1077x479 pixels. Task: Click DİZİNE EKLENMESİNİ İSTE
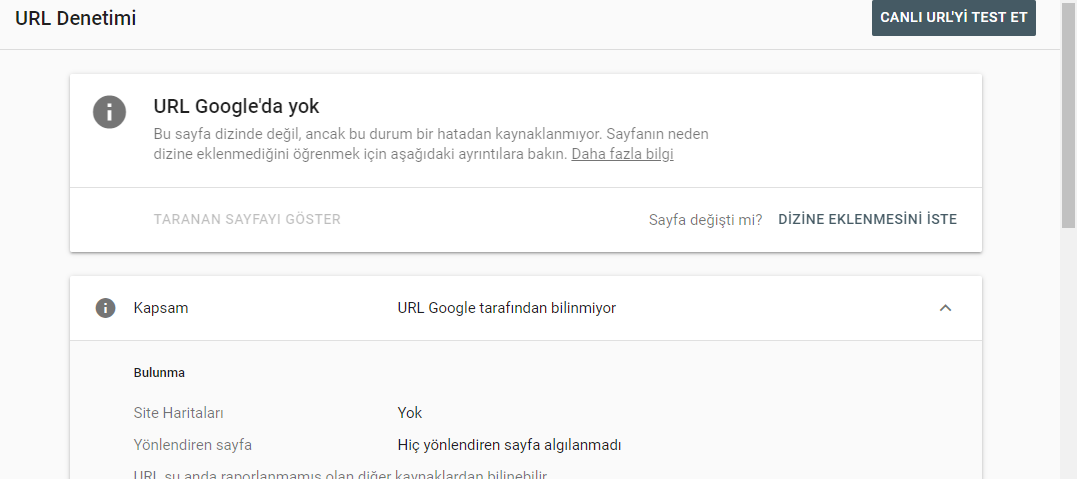tap(868, 219)
